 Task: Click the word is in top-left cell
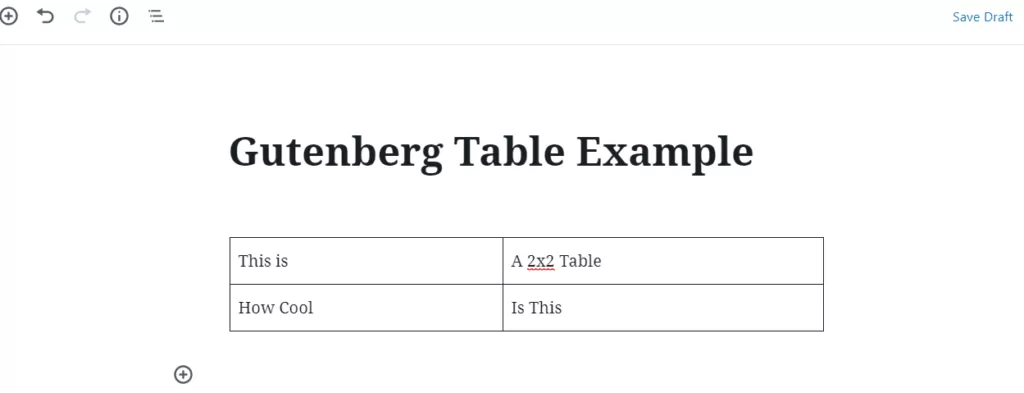tap(281, 261)
